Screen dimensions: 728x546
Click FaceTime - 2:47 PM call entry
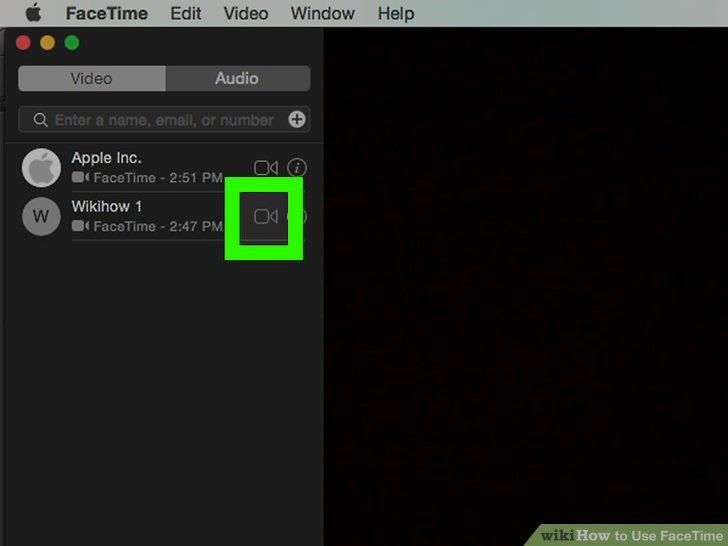148,227
